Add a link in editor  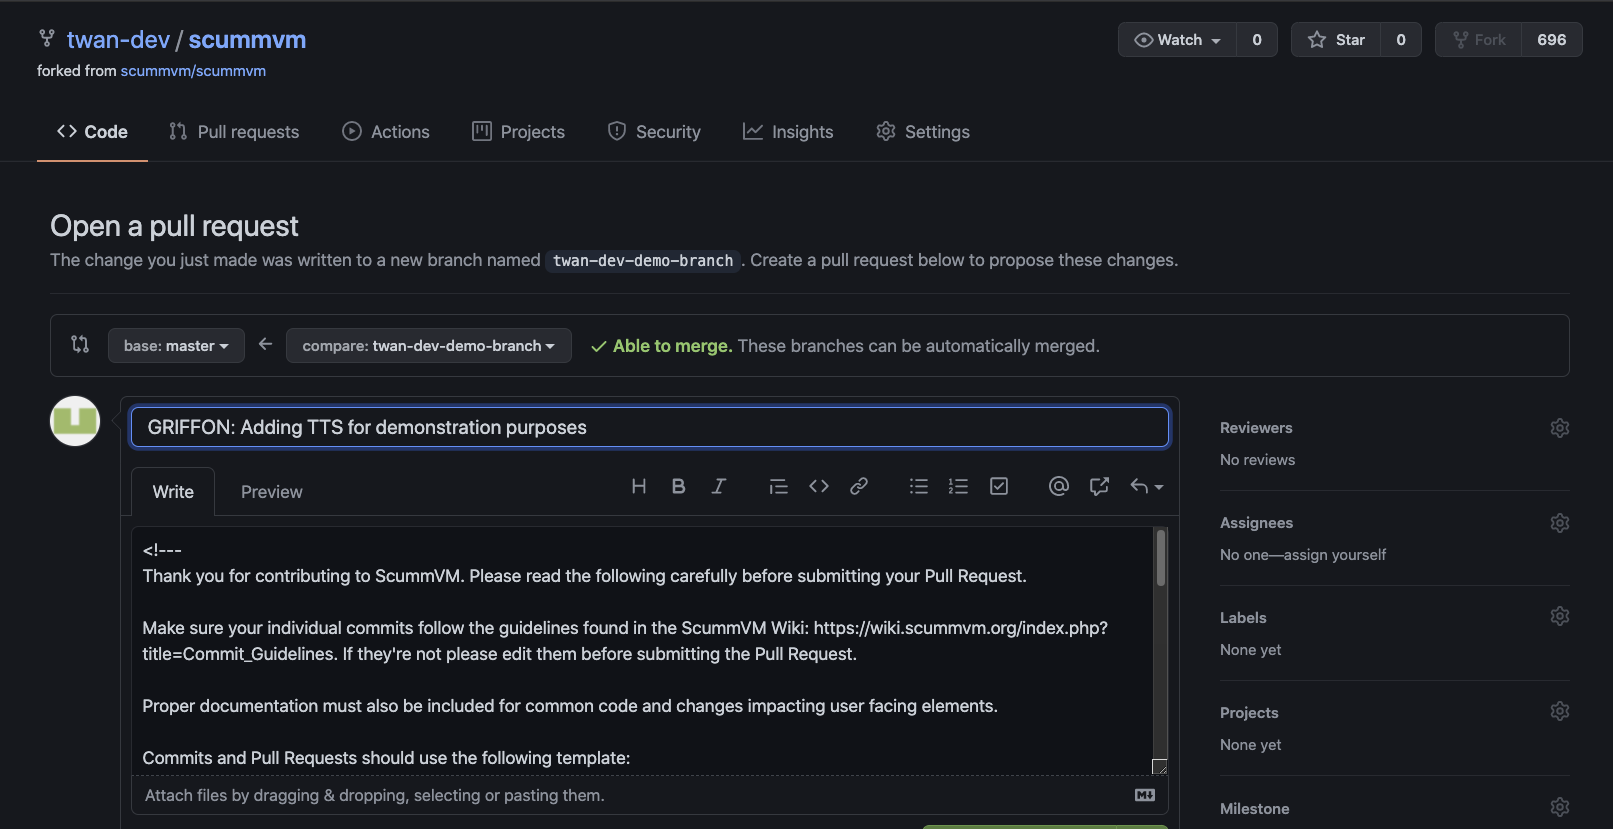click(859, 486)
